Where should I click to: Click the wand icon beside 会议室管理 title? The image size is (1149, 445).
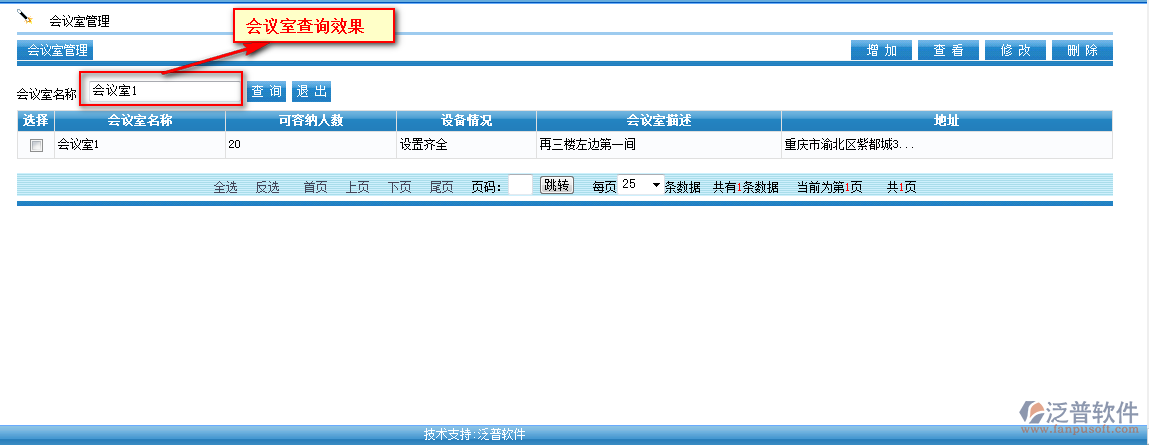(x=25, y=16)
